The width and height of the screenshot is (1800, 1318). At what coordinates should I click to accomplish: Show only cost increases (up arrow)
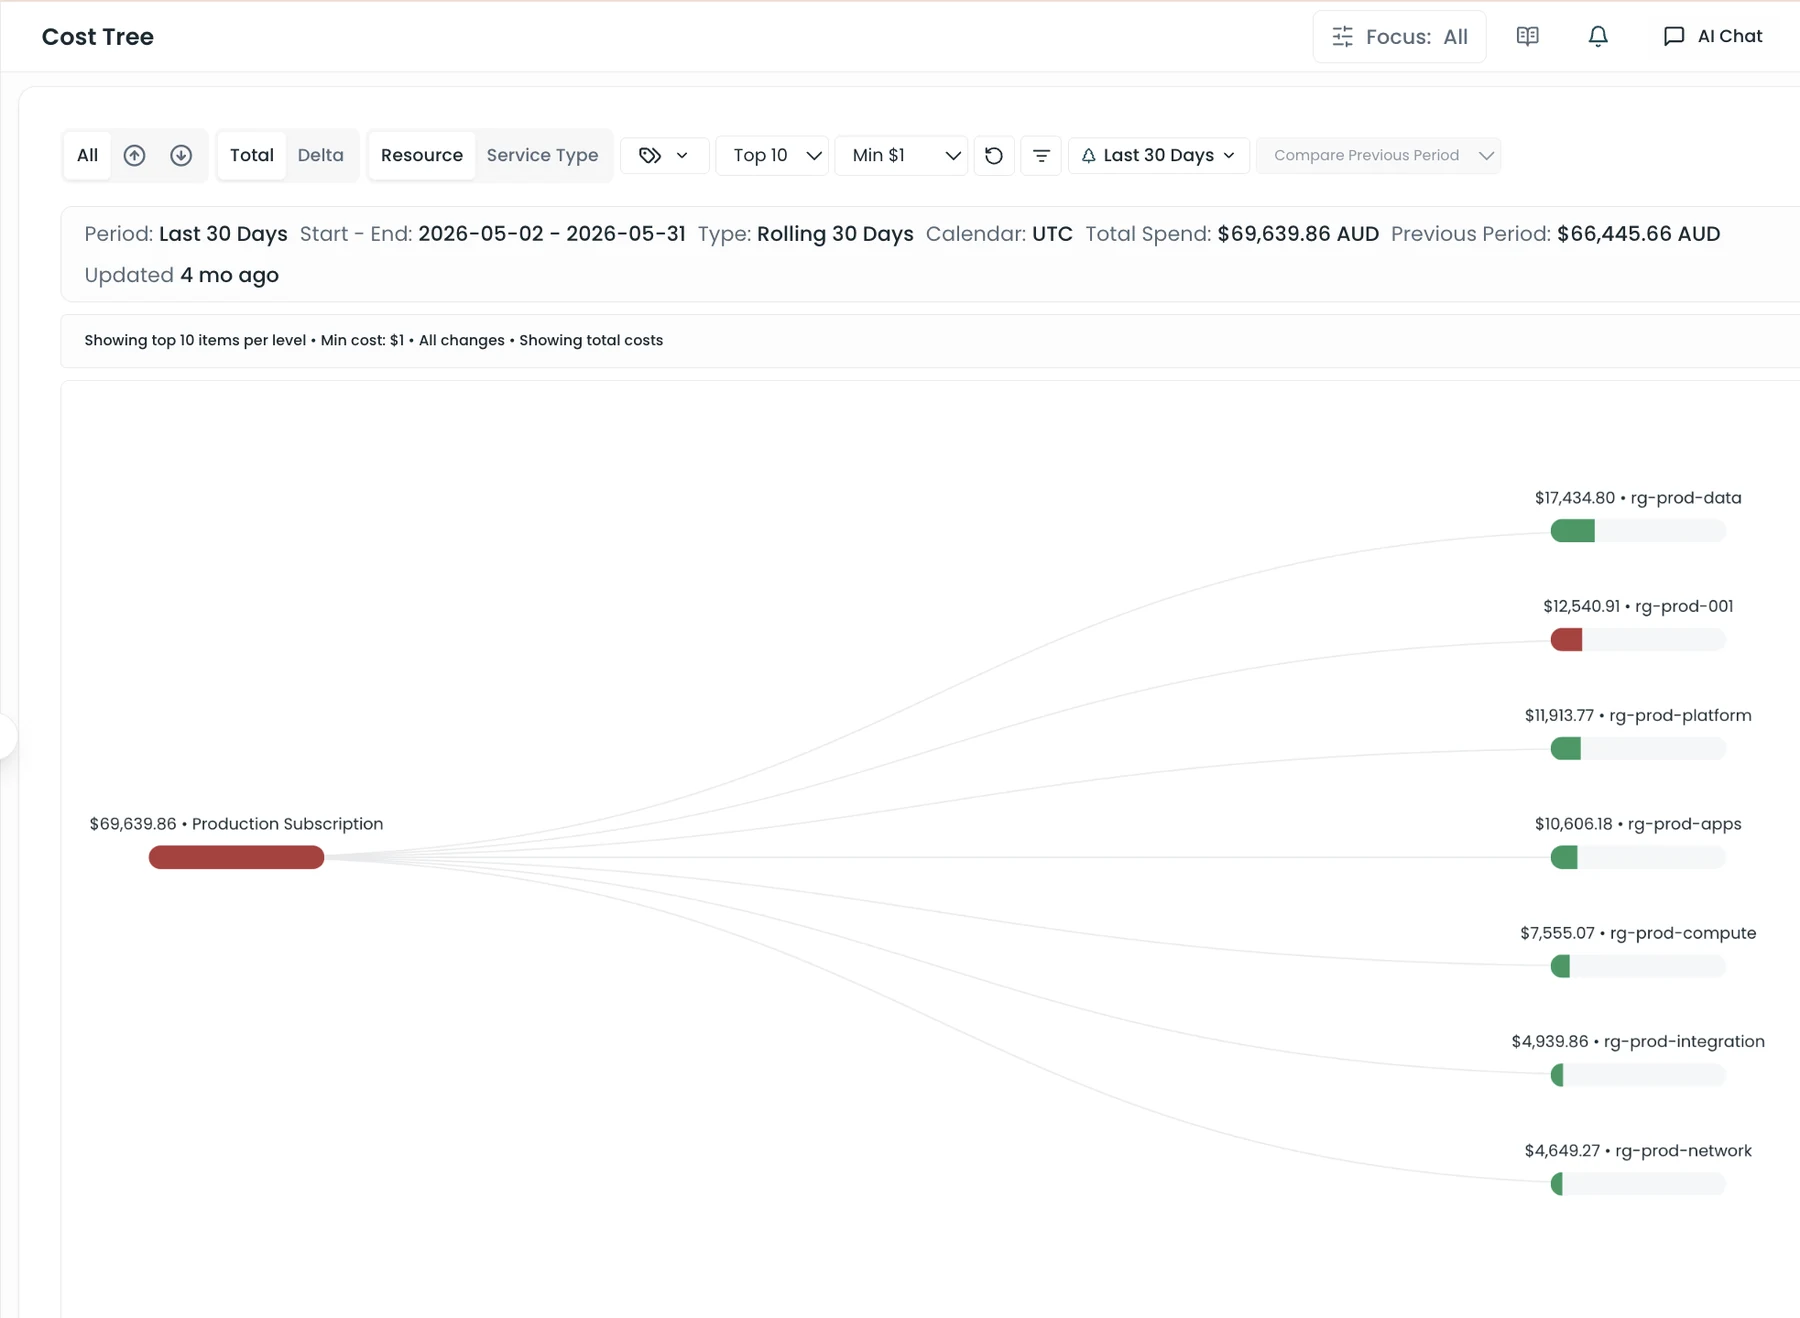coord(134,155)
